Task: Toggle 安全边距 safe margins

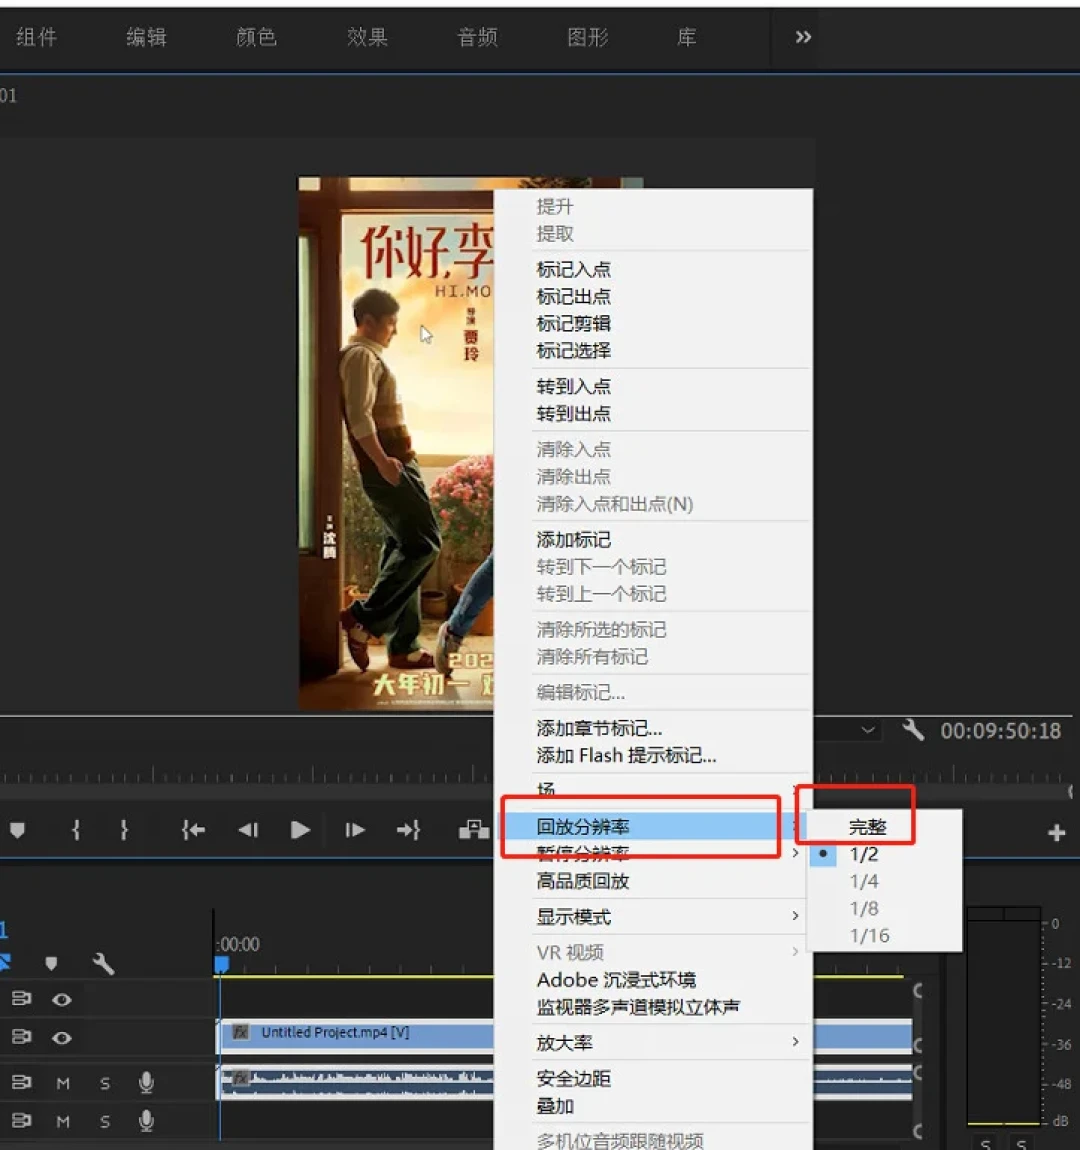Action: [653, 1078]
